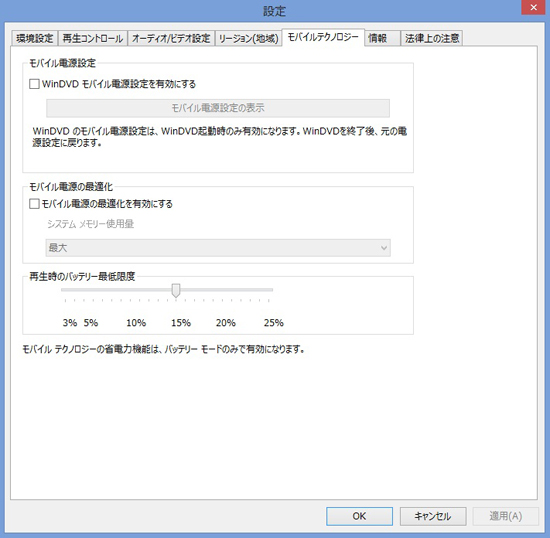
Task: Open the リージョン(地域) tab
Action: [x=248, y=38]
